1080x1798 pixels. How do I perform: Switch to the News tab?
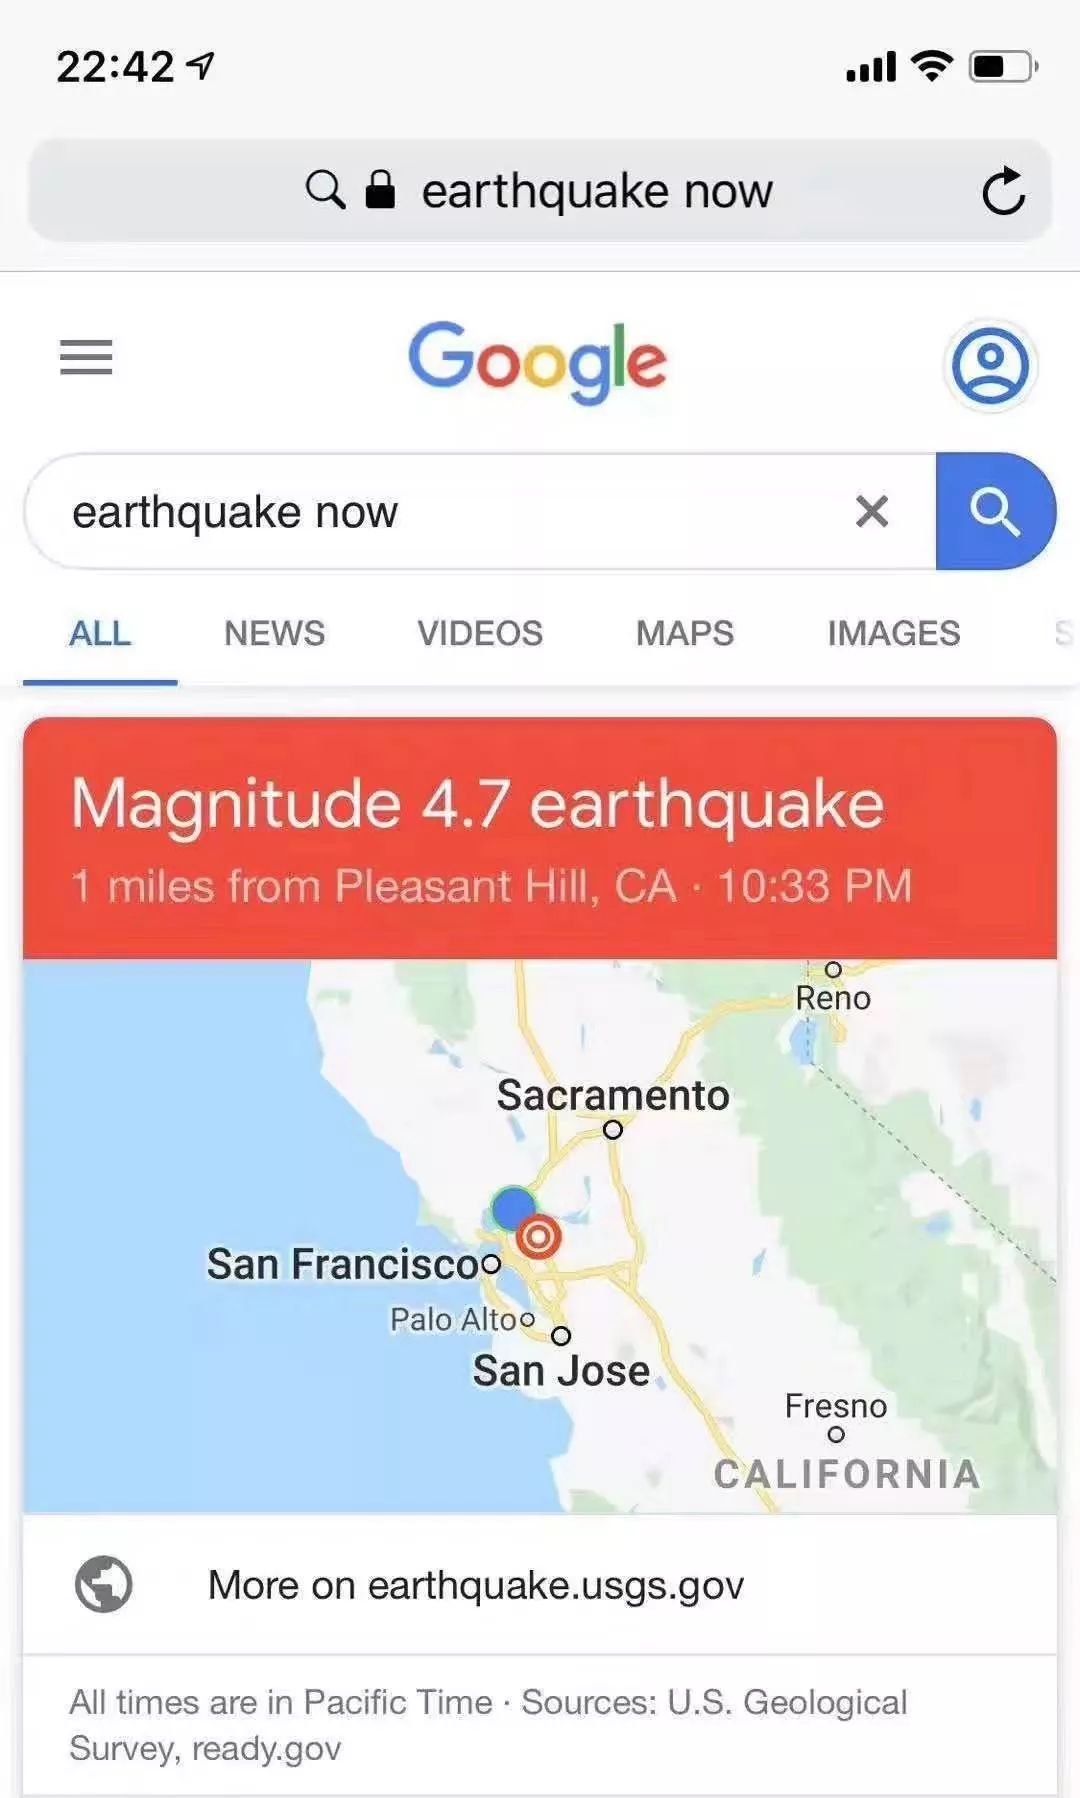(x=274, y=633)
